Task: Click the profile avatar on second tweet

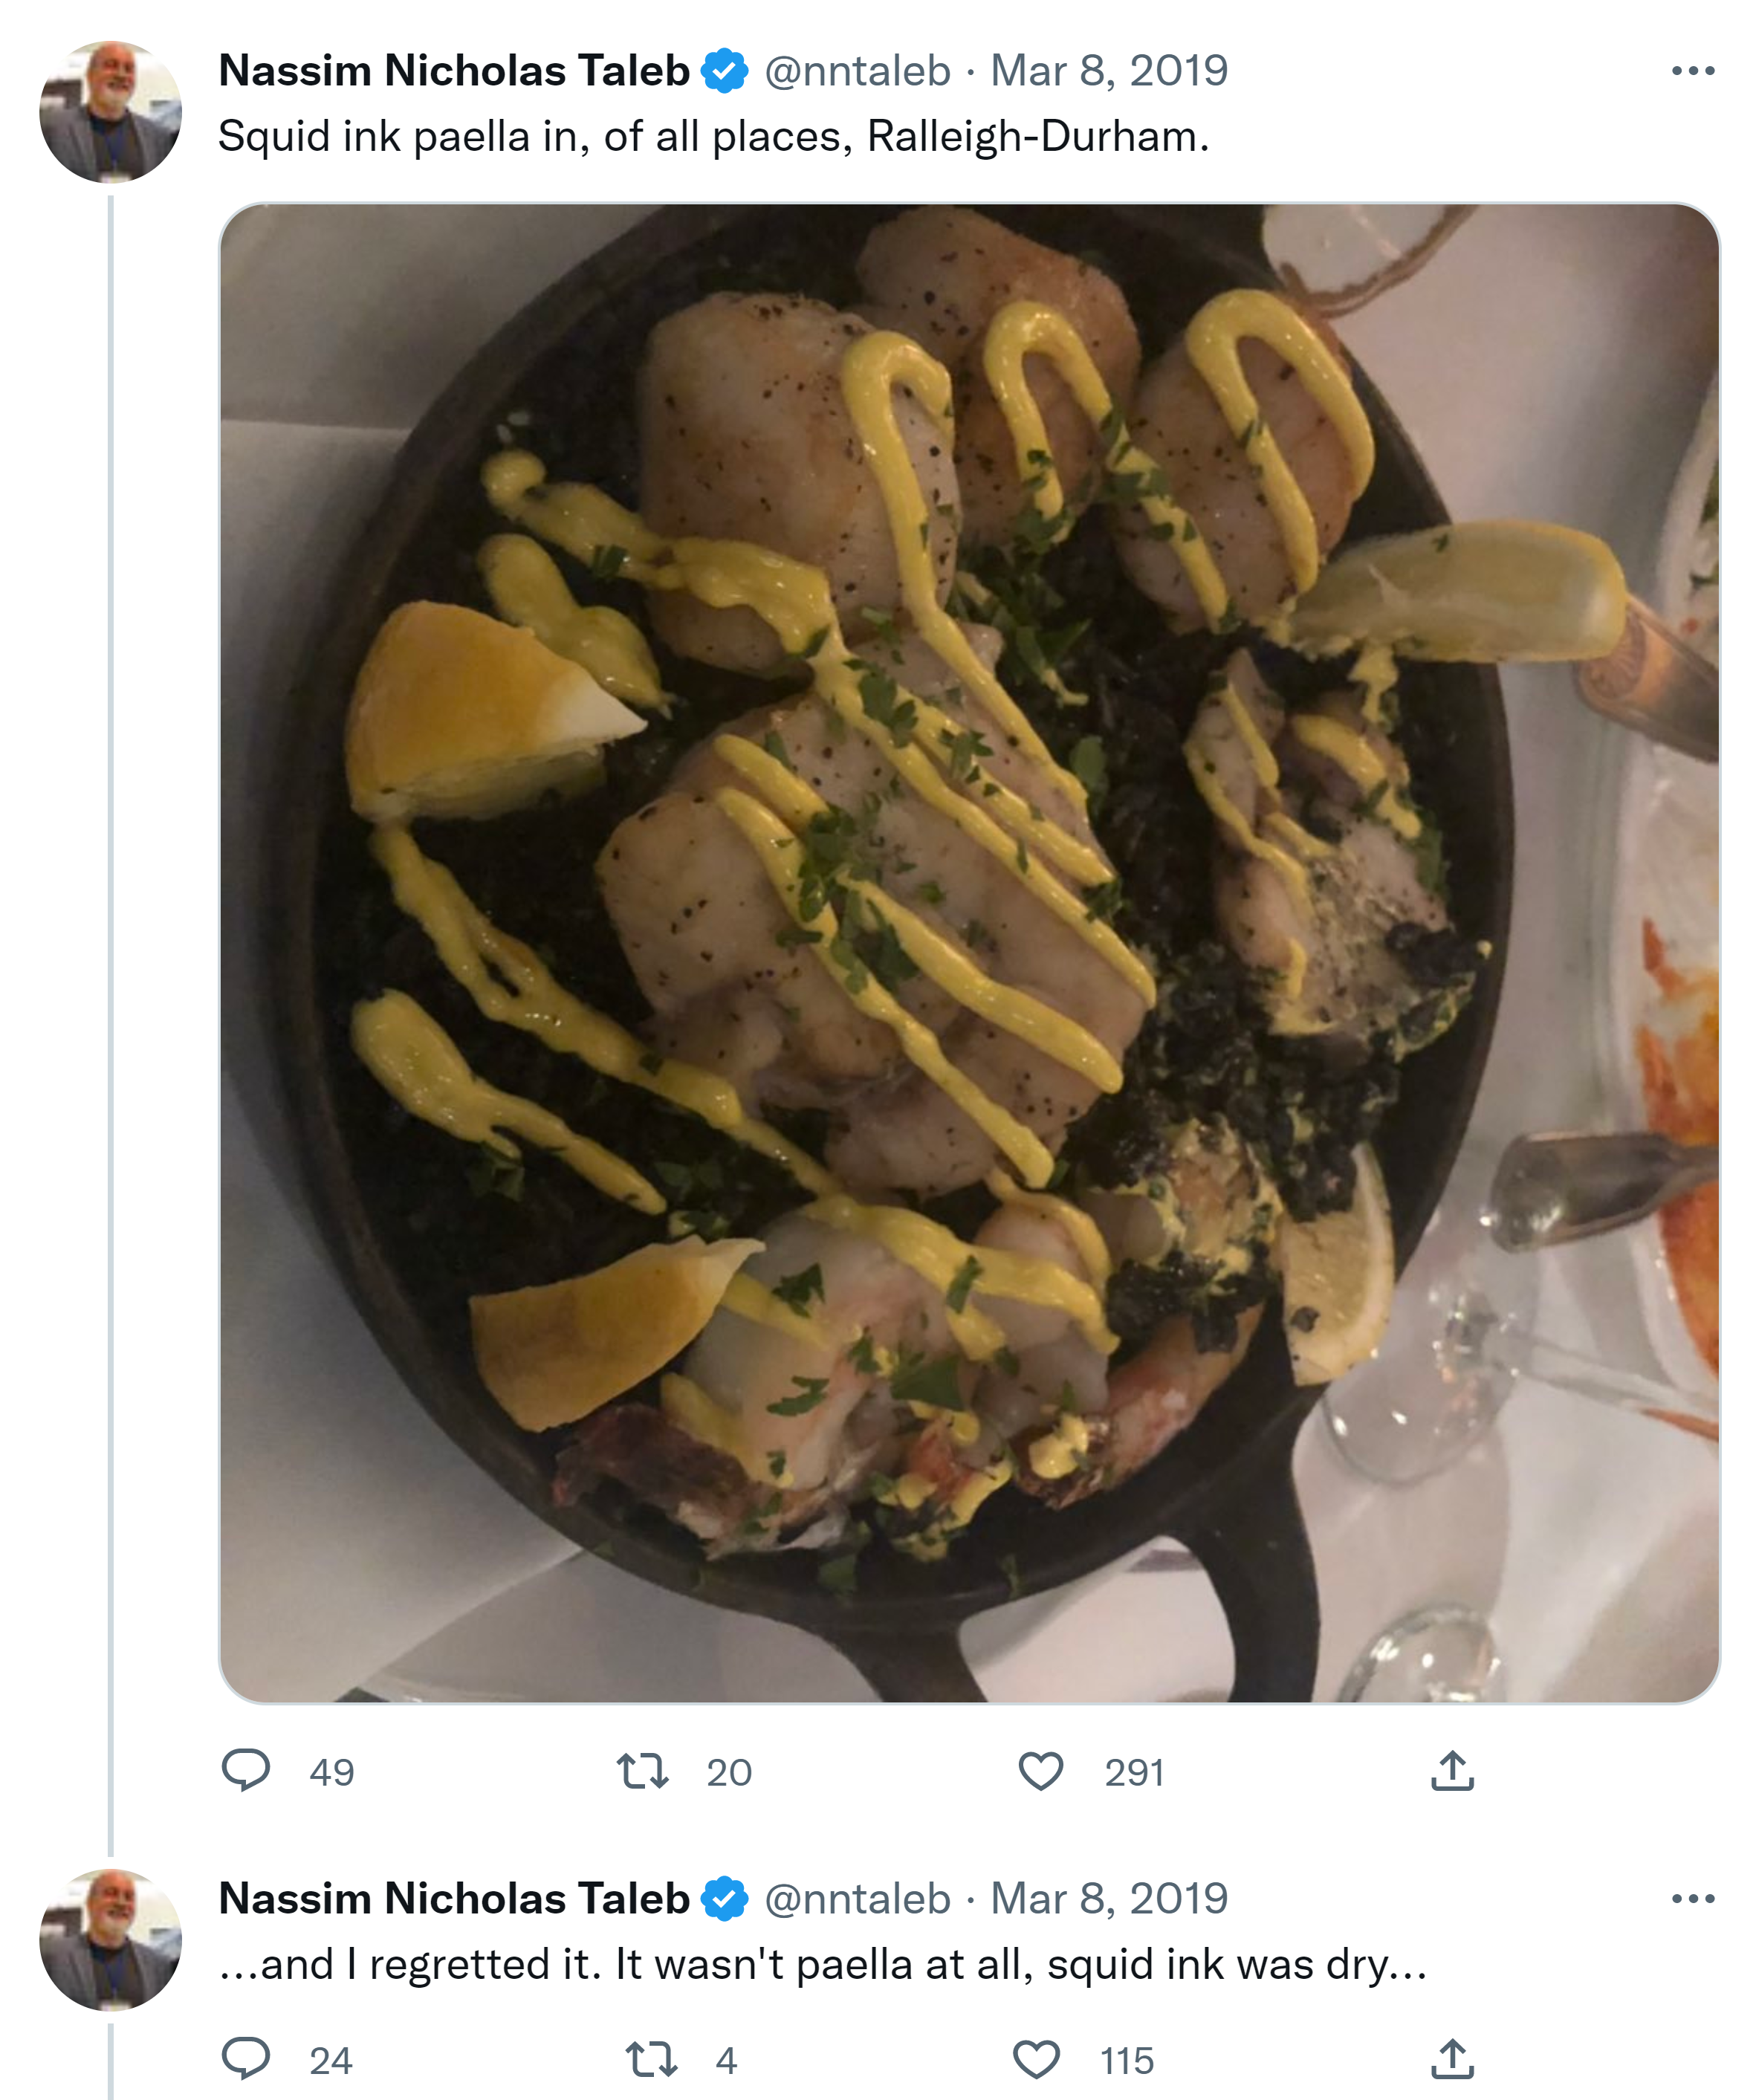Action: [x=110, y=1939]
